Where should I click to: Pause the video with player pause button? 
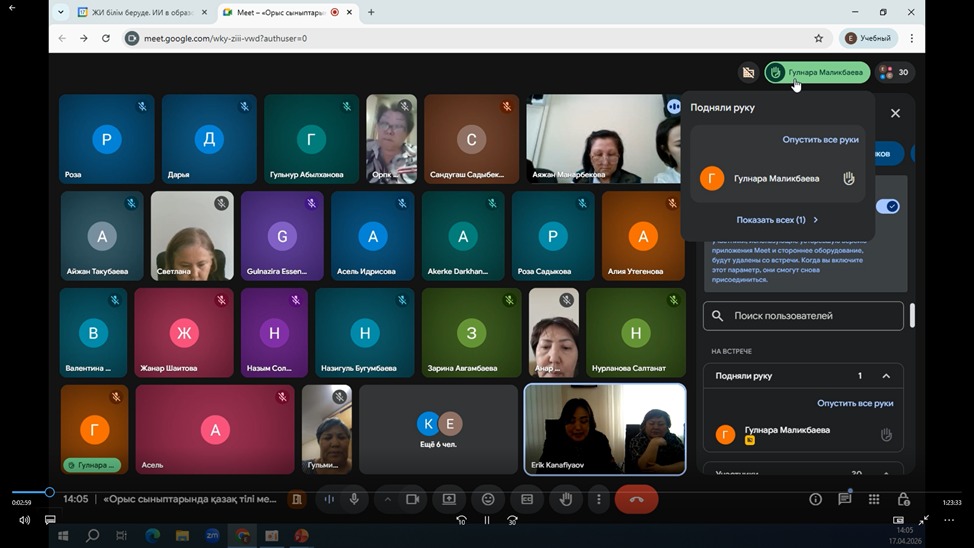point(487,520)
